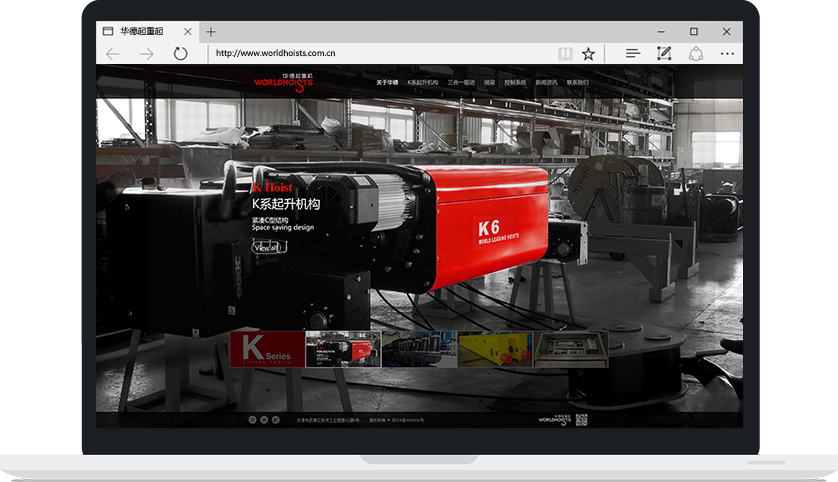This screenshot has width=838, height=482.
Task: Select the yellow crane beam thumbnail
Action: pyautogui.click(x=495, y=349)
